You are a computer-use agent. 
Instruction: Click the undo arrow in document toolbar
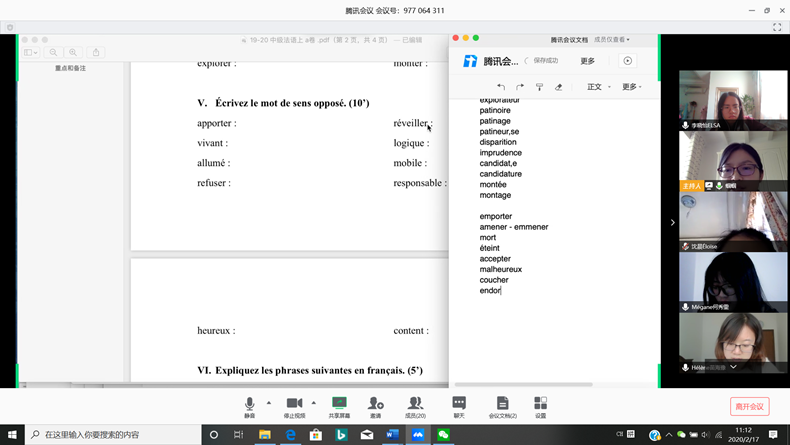(501, 87)
